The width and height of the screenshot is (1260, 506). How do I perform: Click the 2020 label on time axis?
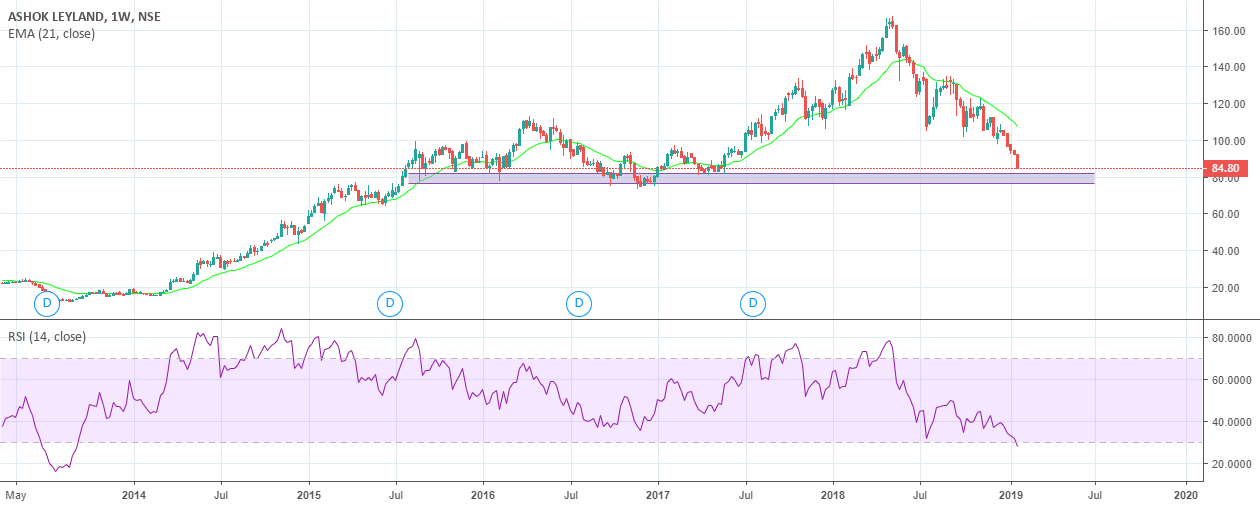coord(1185,493)
